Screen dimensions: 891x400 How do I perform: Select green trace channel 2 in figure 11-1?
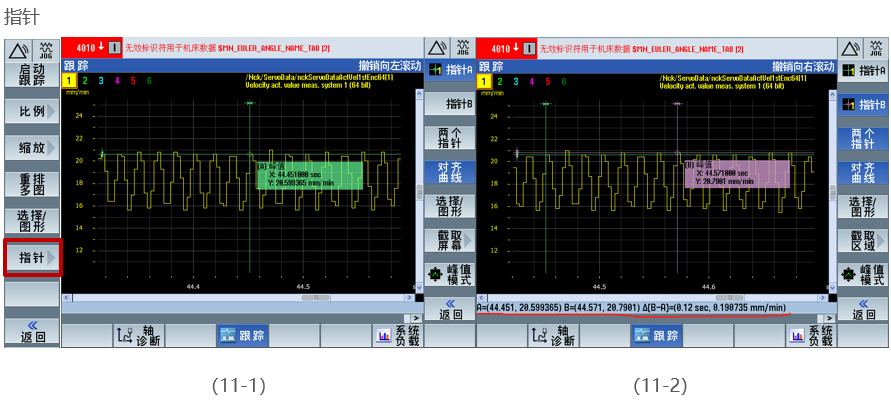coord(85,81)
